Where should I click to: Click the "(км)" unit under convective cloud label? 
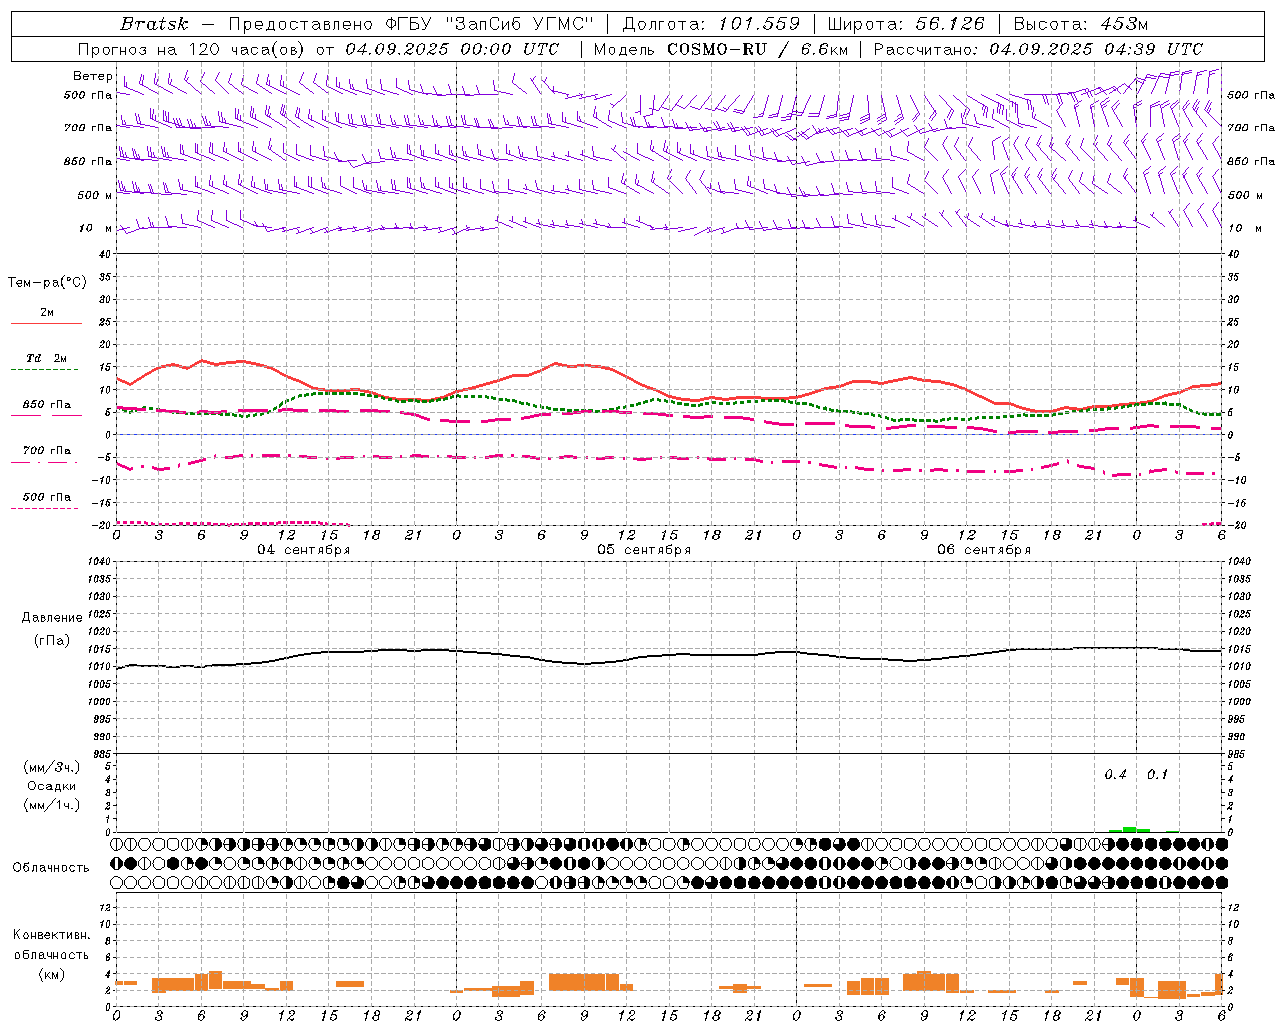click(51, 973)
